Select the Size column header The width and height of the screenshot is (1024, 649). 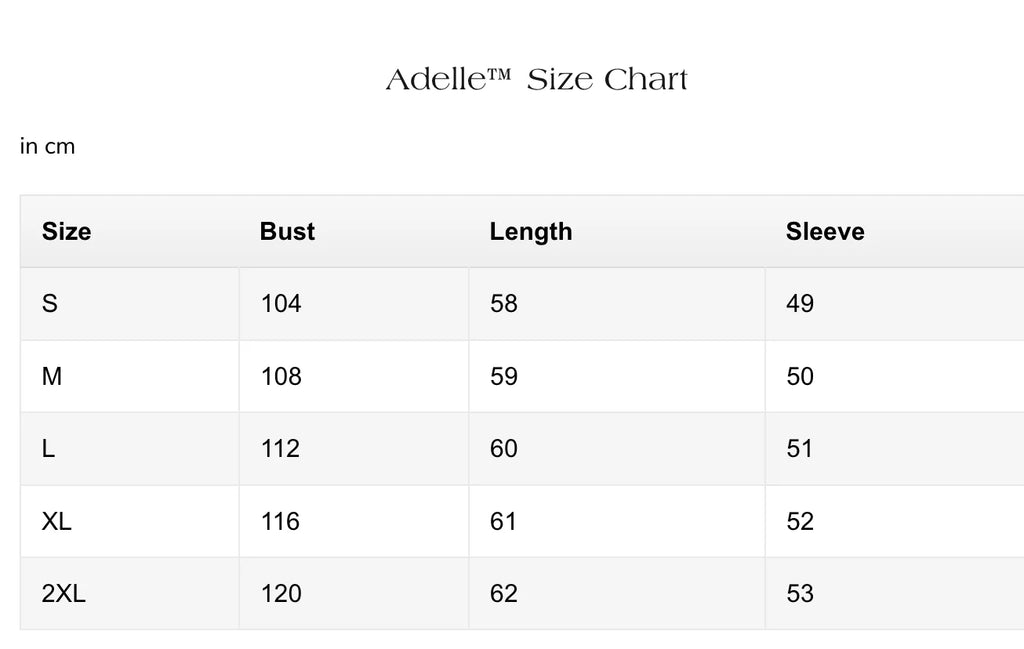coord(66,232)
